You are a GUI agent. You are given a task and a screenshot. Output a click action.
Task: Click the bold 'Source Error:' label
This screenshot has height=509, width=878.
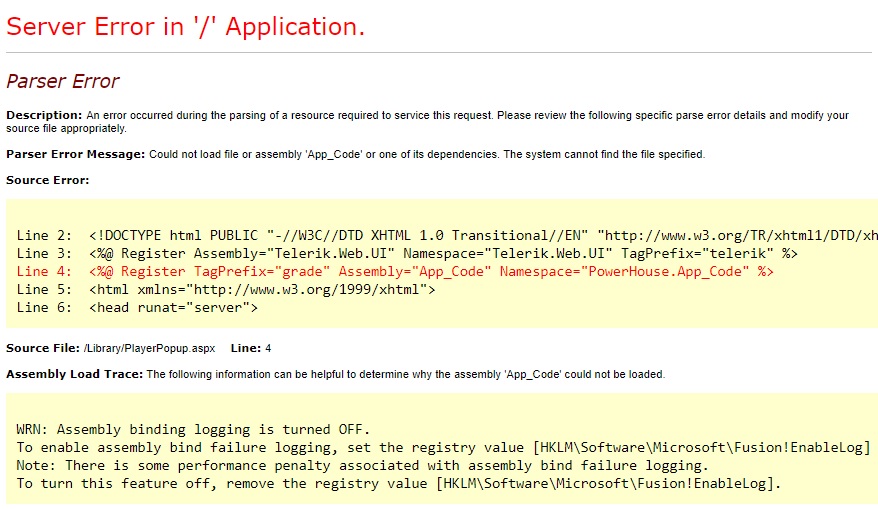[48, 180]
